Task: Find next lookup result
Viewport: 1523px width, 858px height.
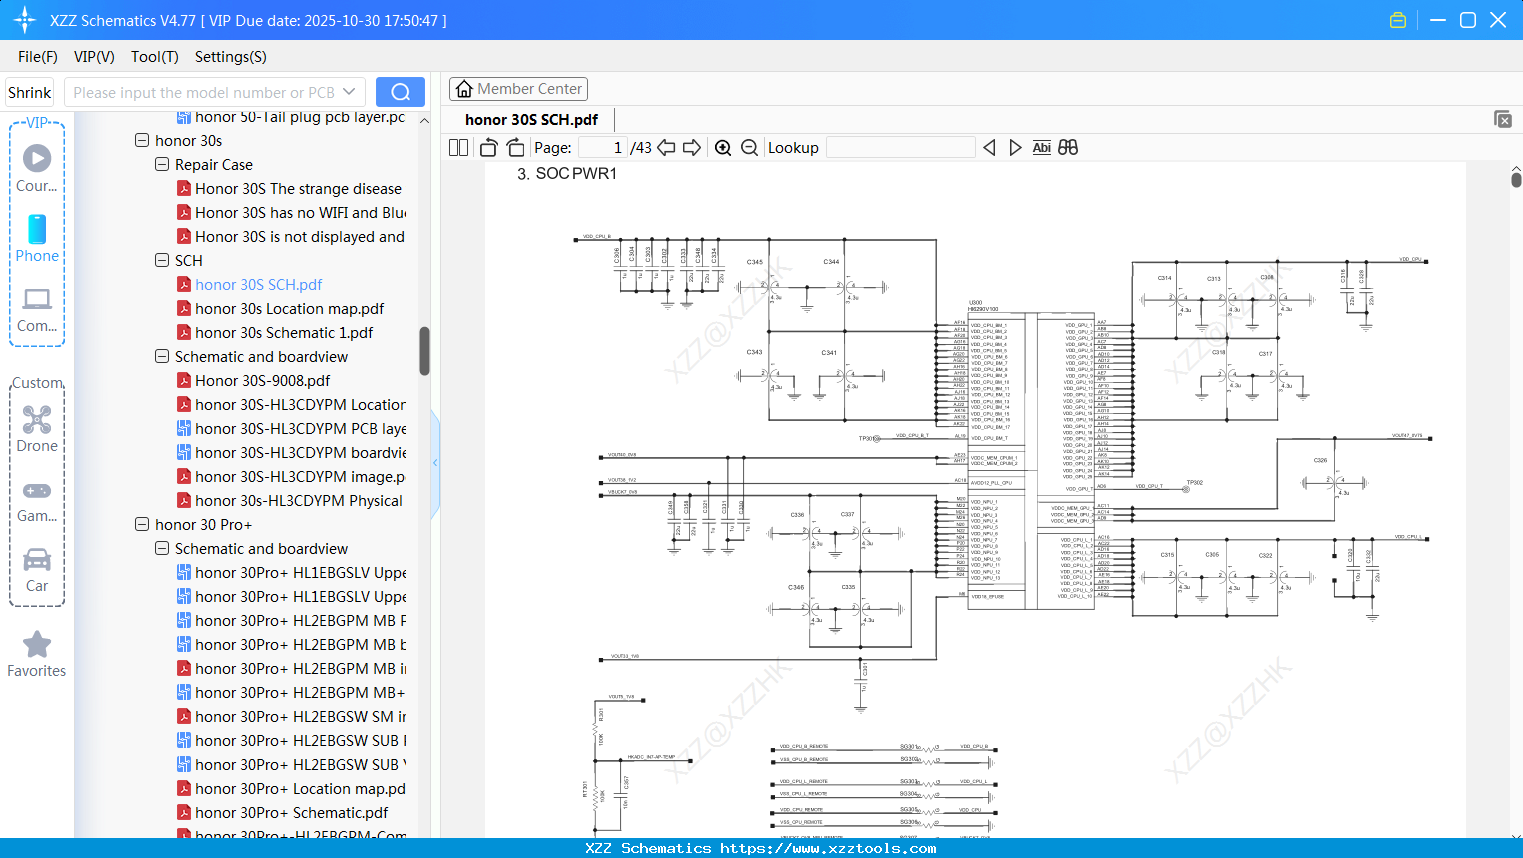Action: click(1015, 148)
